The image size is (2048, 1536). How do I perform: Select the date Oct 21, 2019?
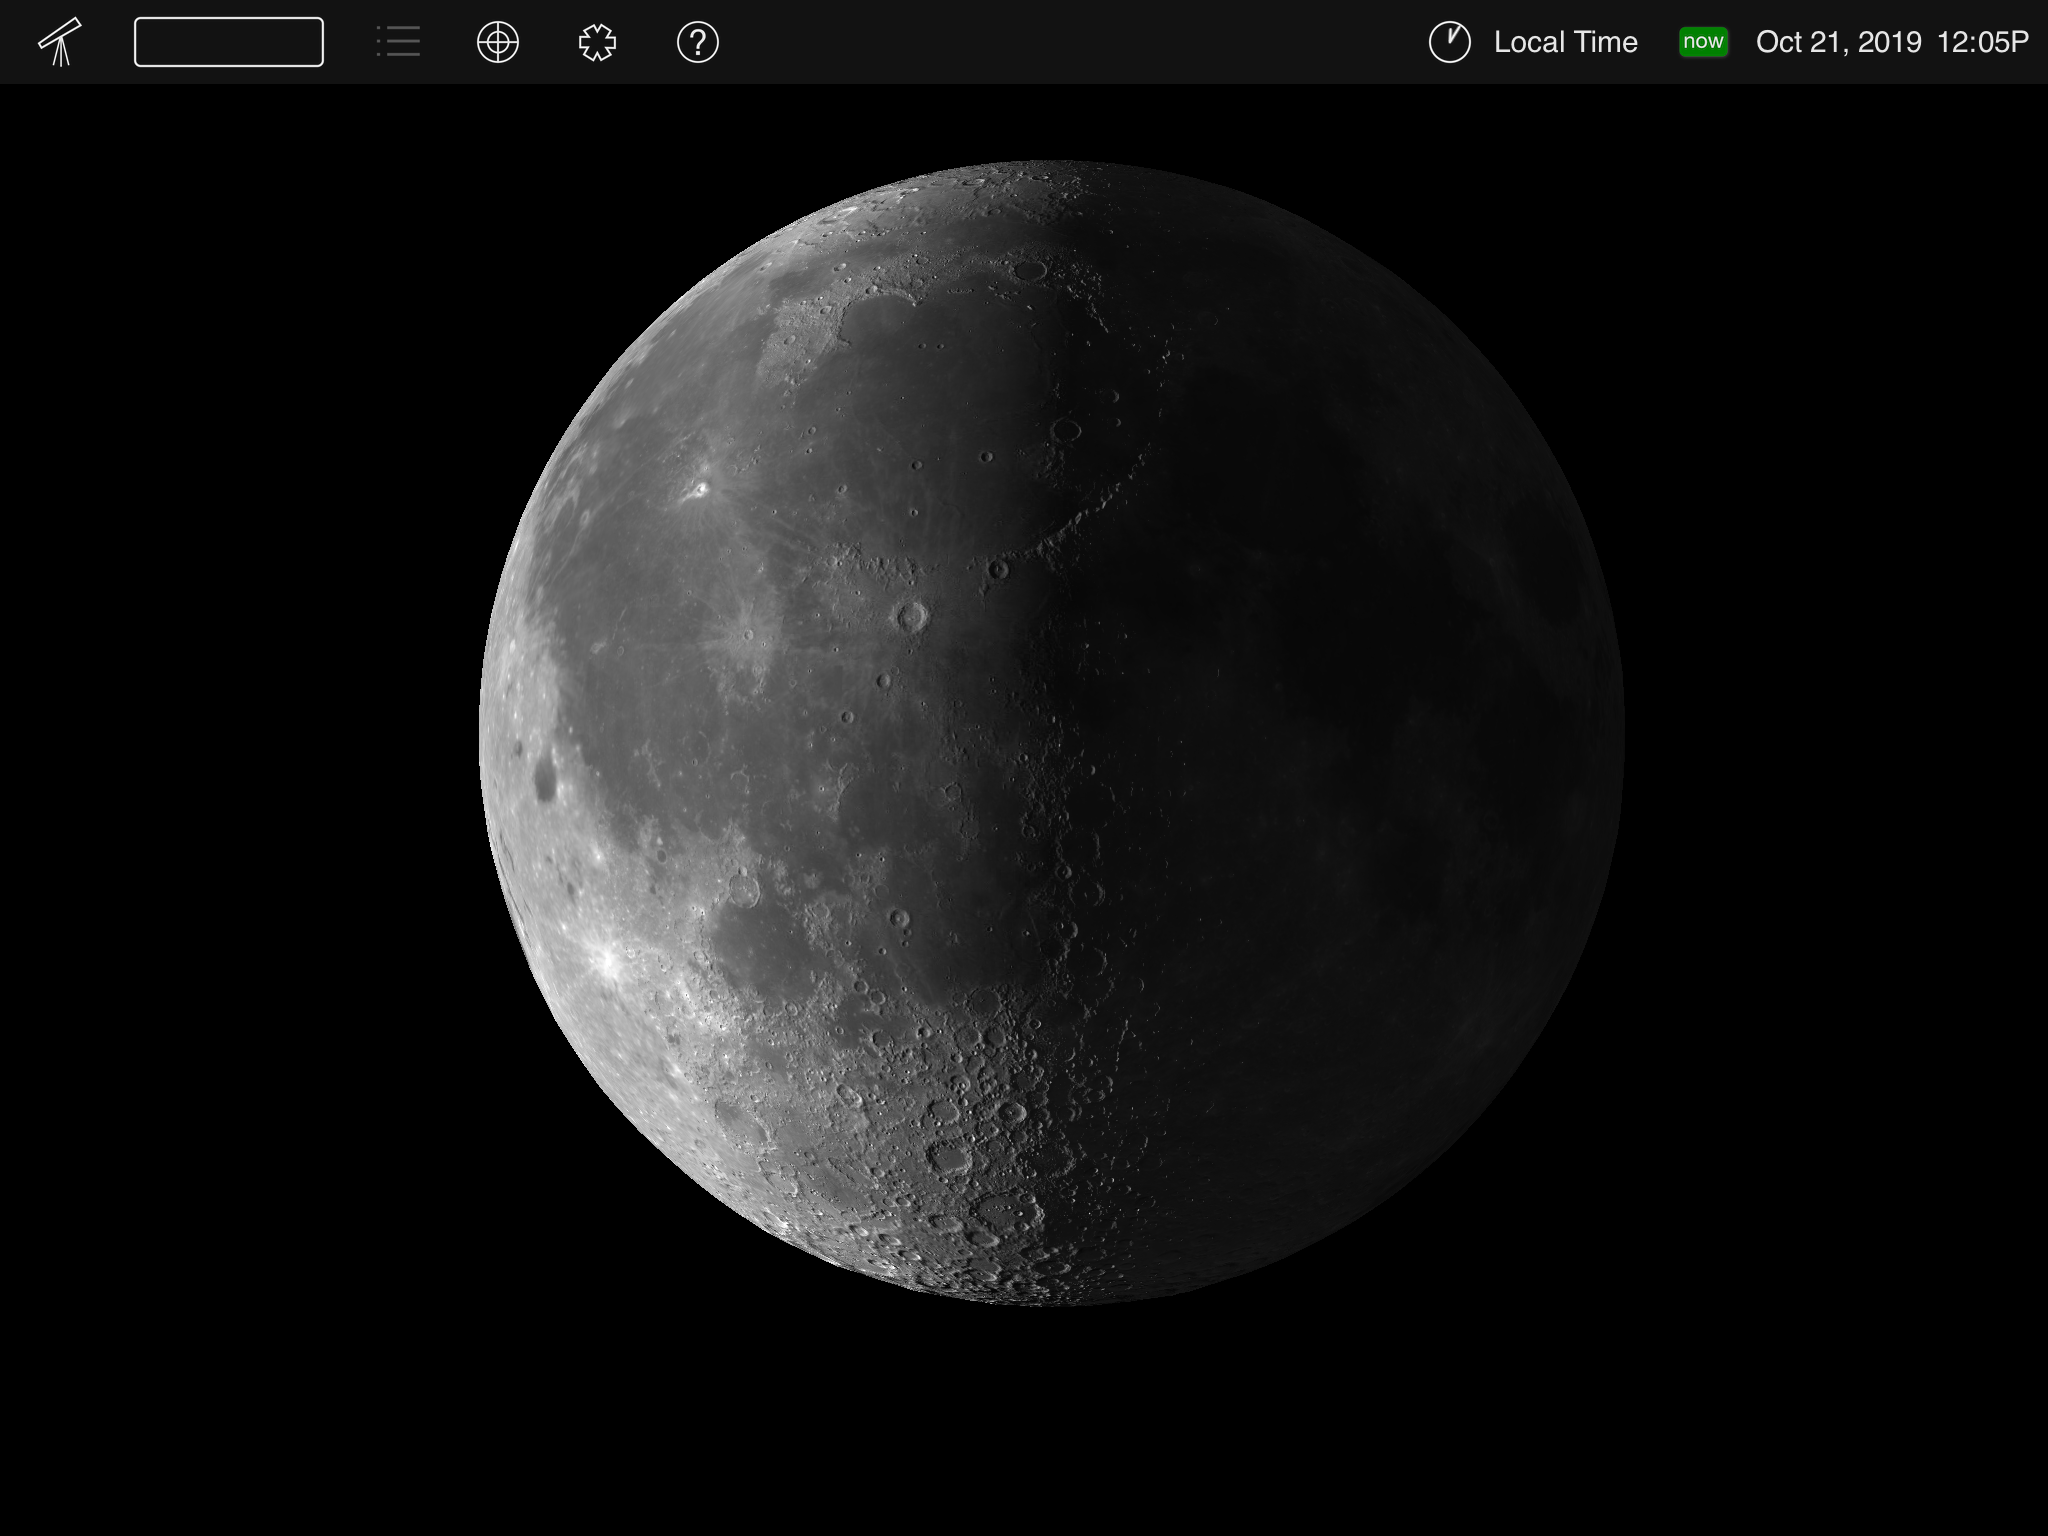point(1838,42)
